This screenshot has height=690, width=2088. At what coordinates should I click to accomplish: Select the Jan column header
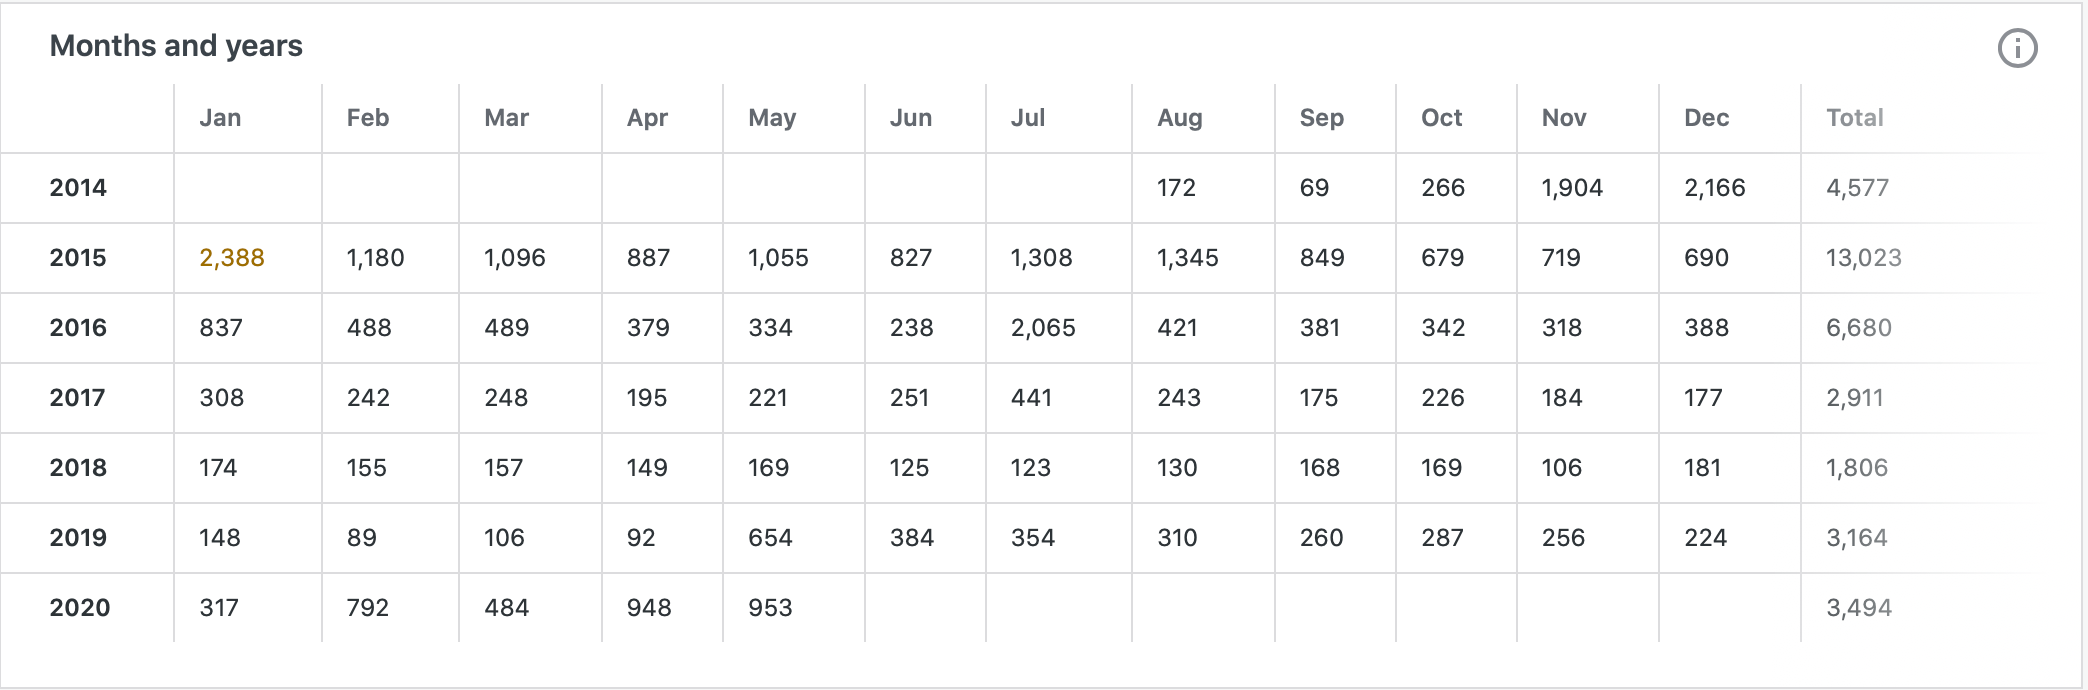click(x=220, y=118)
